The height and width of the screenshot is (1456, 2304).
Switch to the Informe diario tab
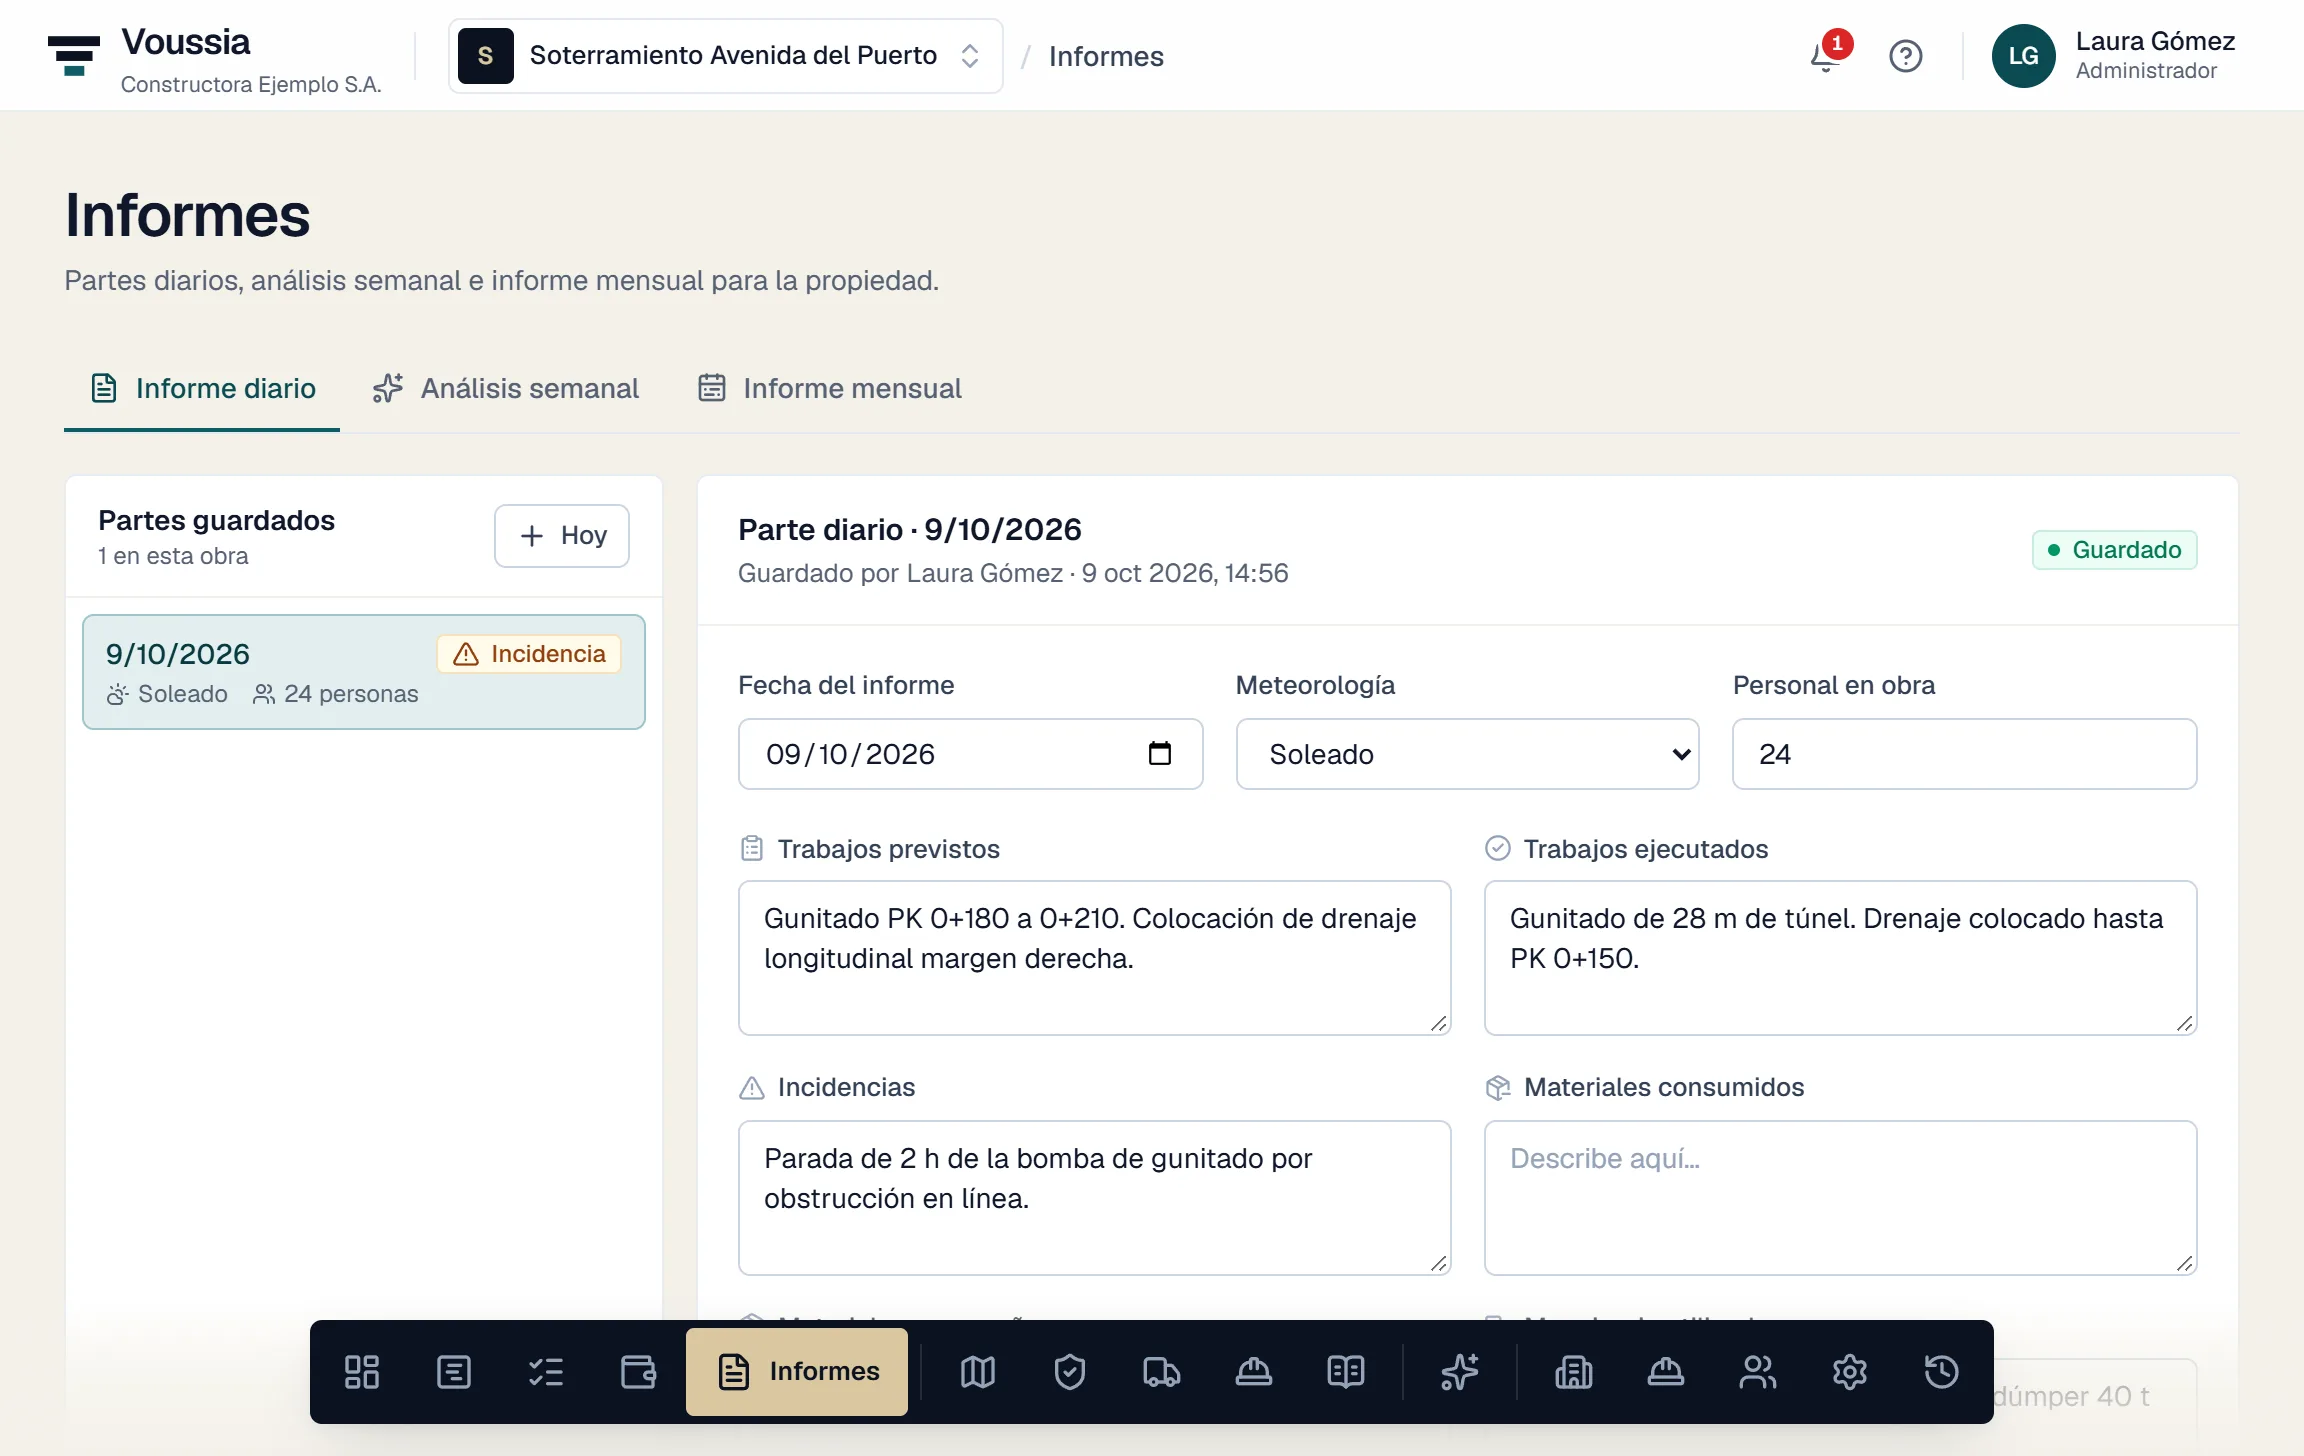[x=202, y=389]
